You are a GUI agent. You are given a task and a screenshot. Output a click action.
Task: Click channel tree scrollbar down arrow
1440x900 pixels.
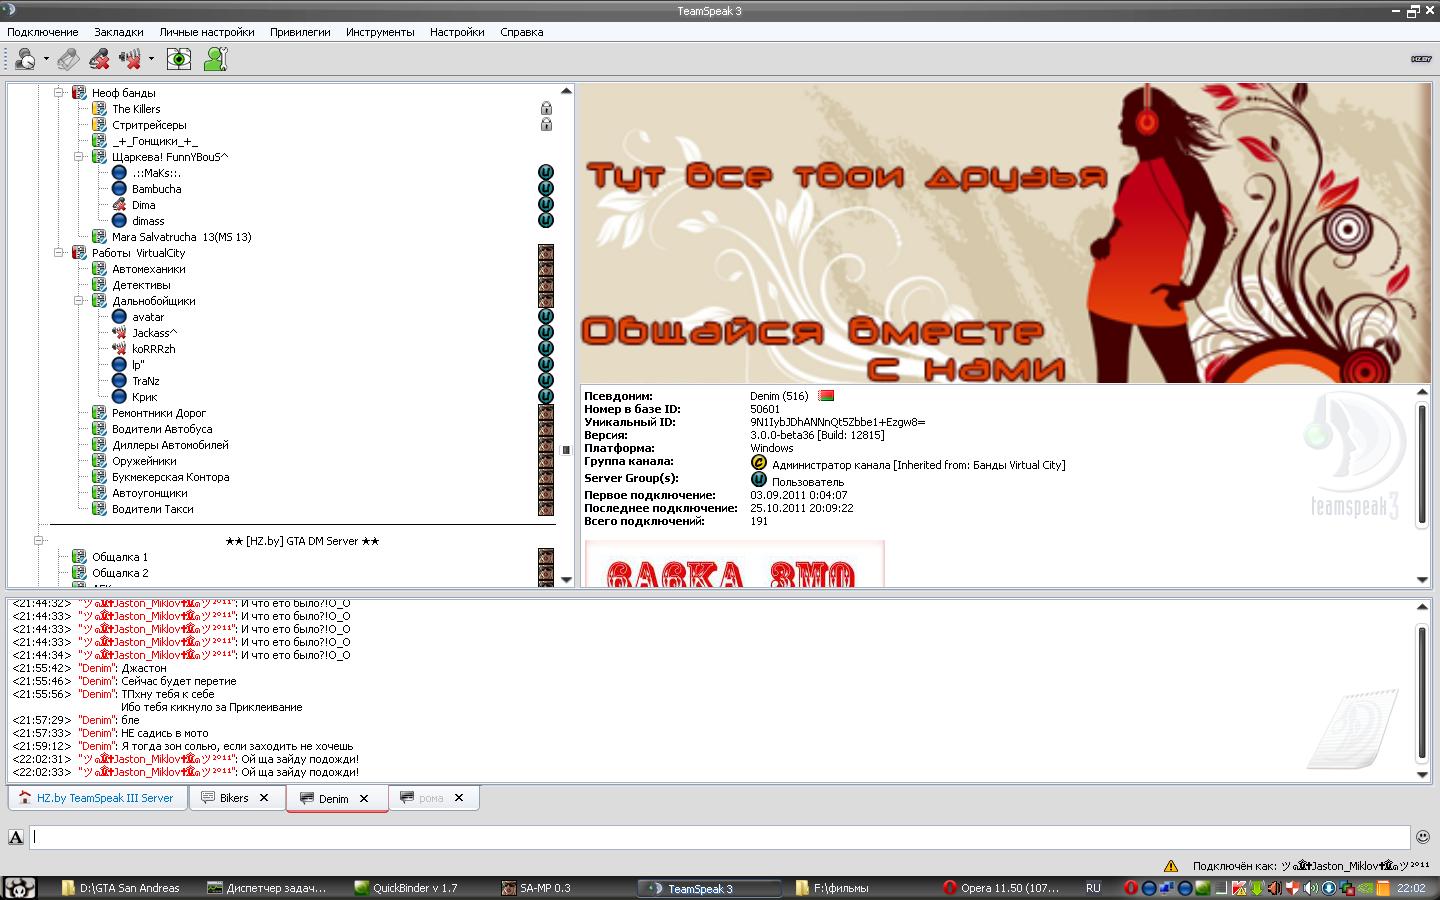(x=566, y=580)
